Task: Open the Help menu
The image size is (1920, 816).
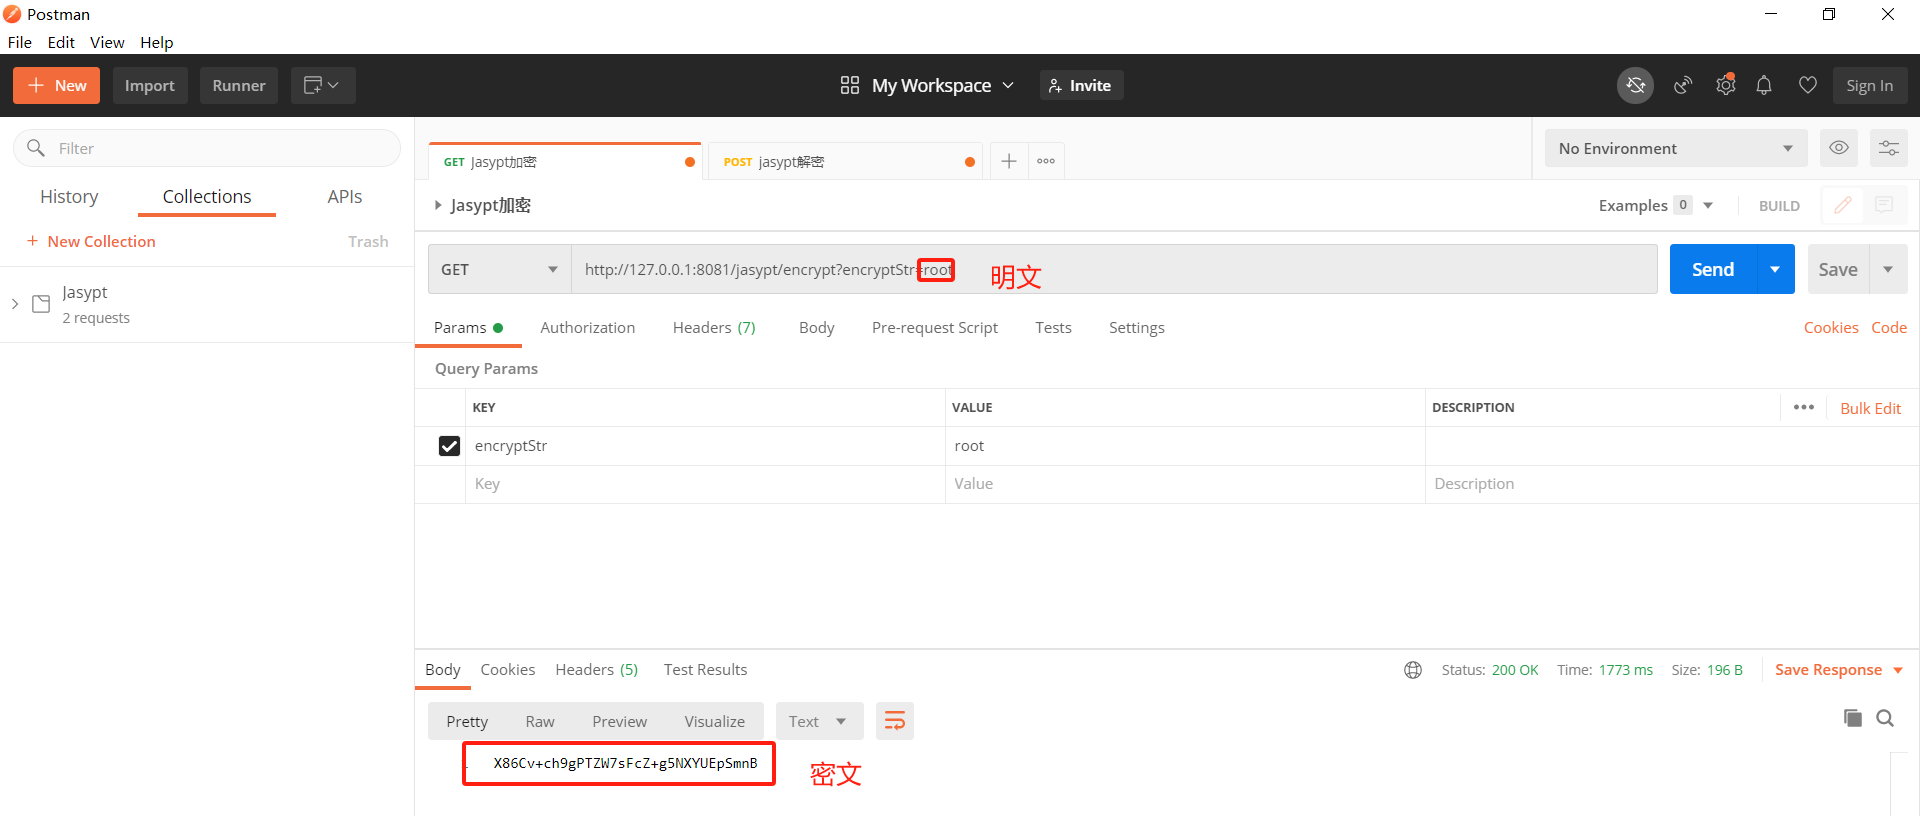Action: coord(156,42)
